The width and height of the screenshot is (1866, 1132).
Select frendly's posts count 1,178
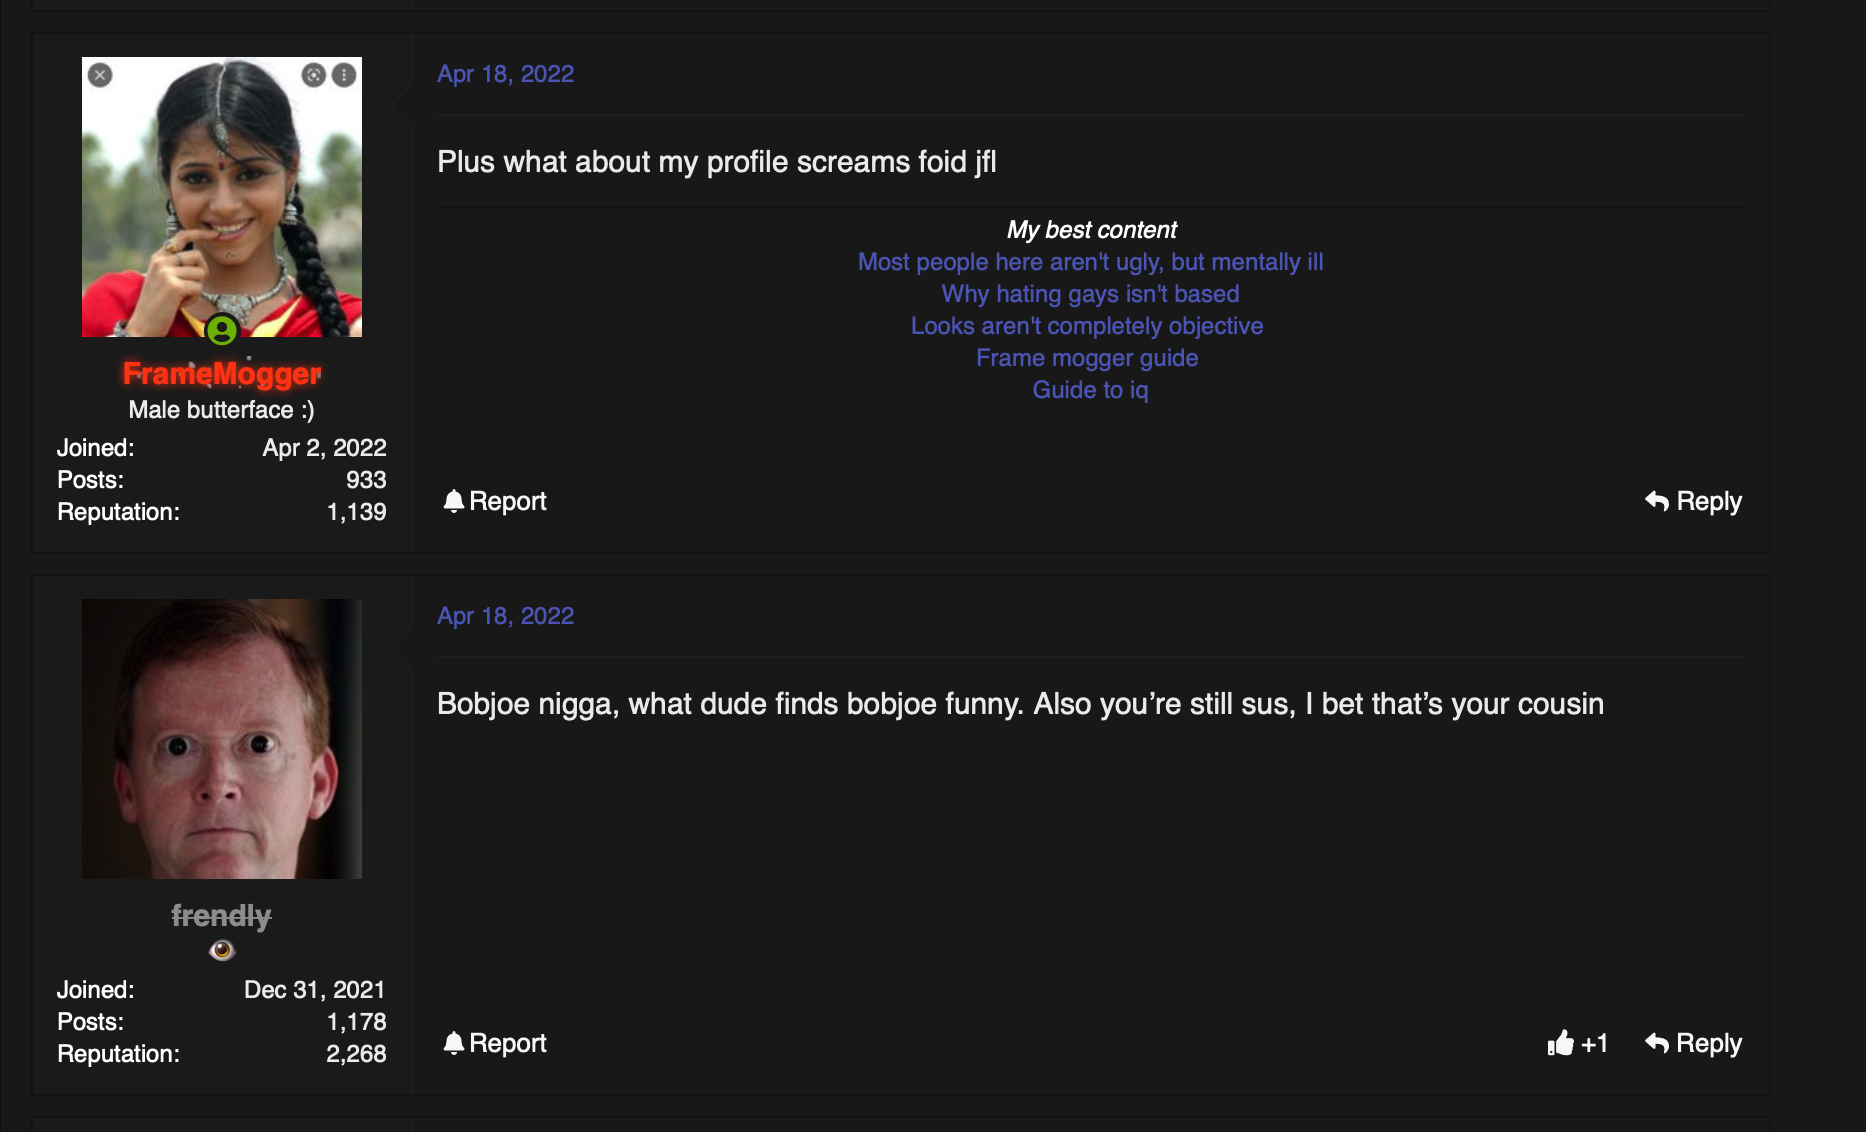(356, 1022)
